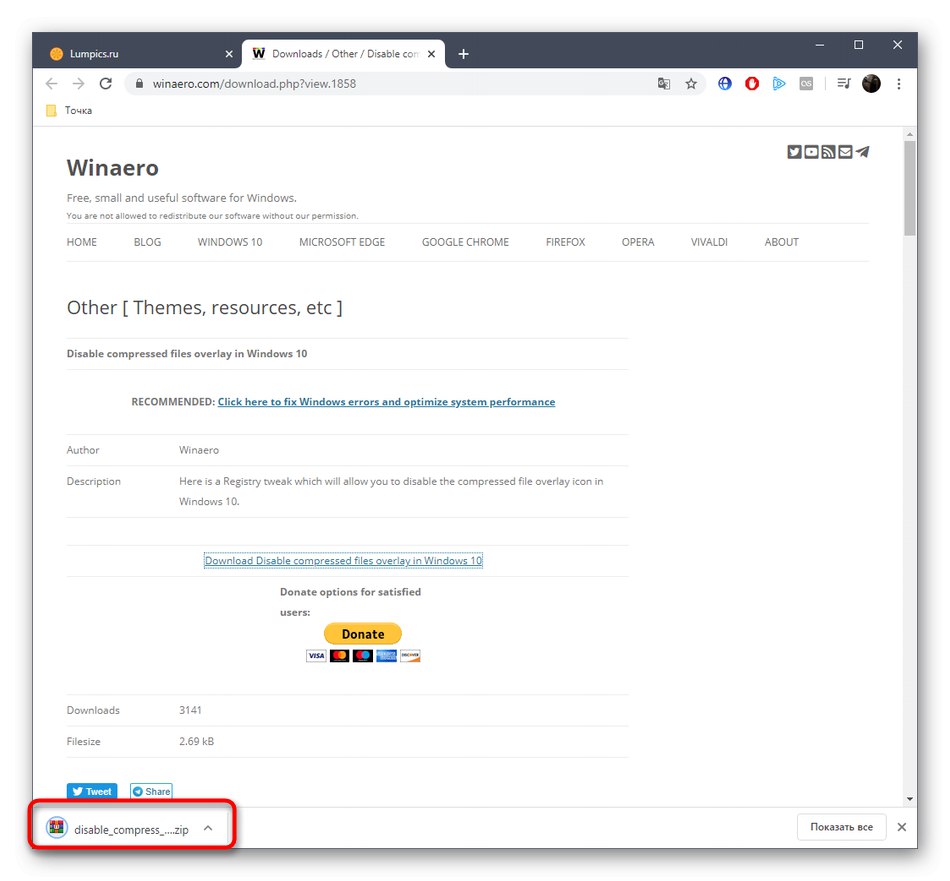The image size is (950, 881).
Task: Open the ABOUT menu item
Action: (x=782, y=242)
